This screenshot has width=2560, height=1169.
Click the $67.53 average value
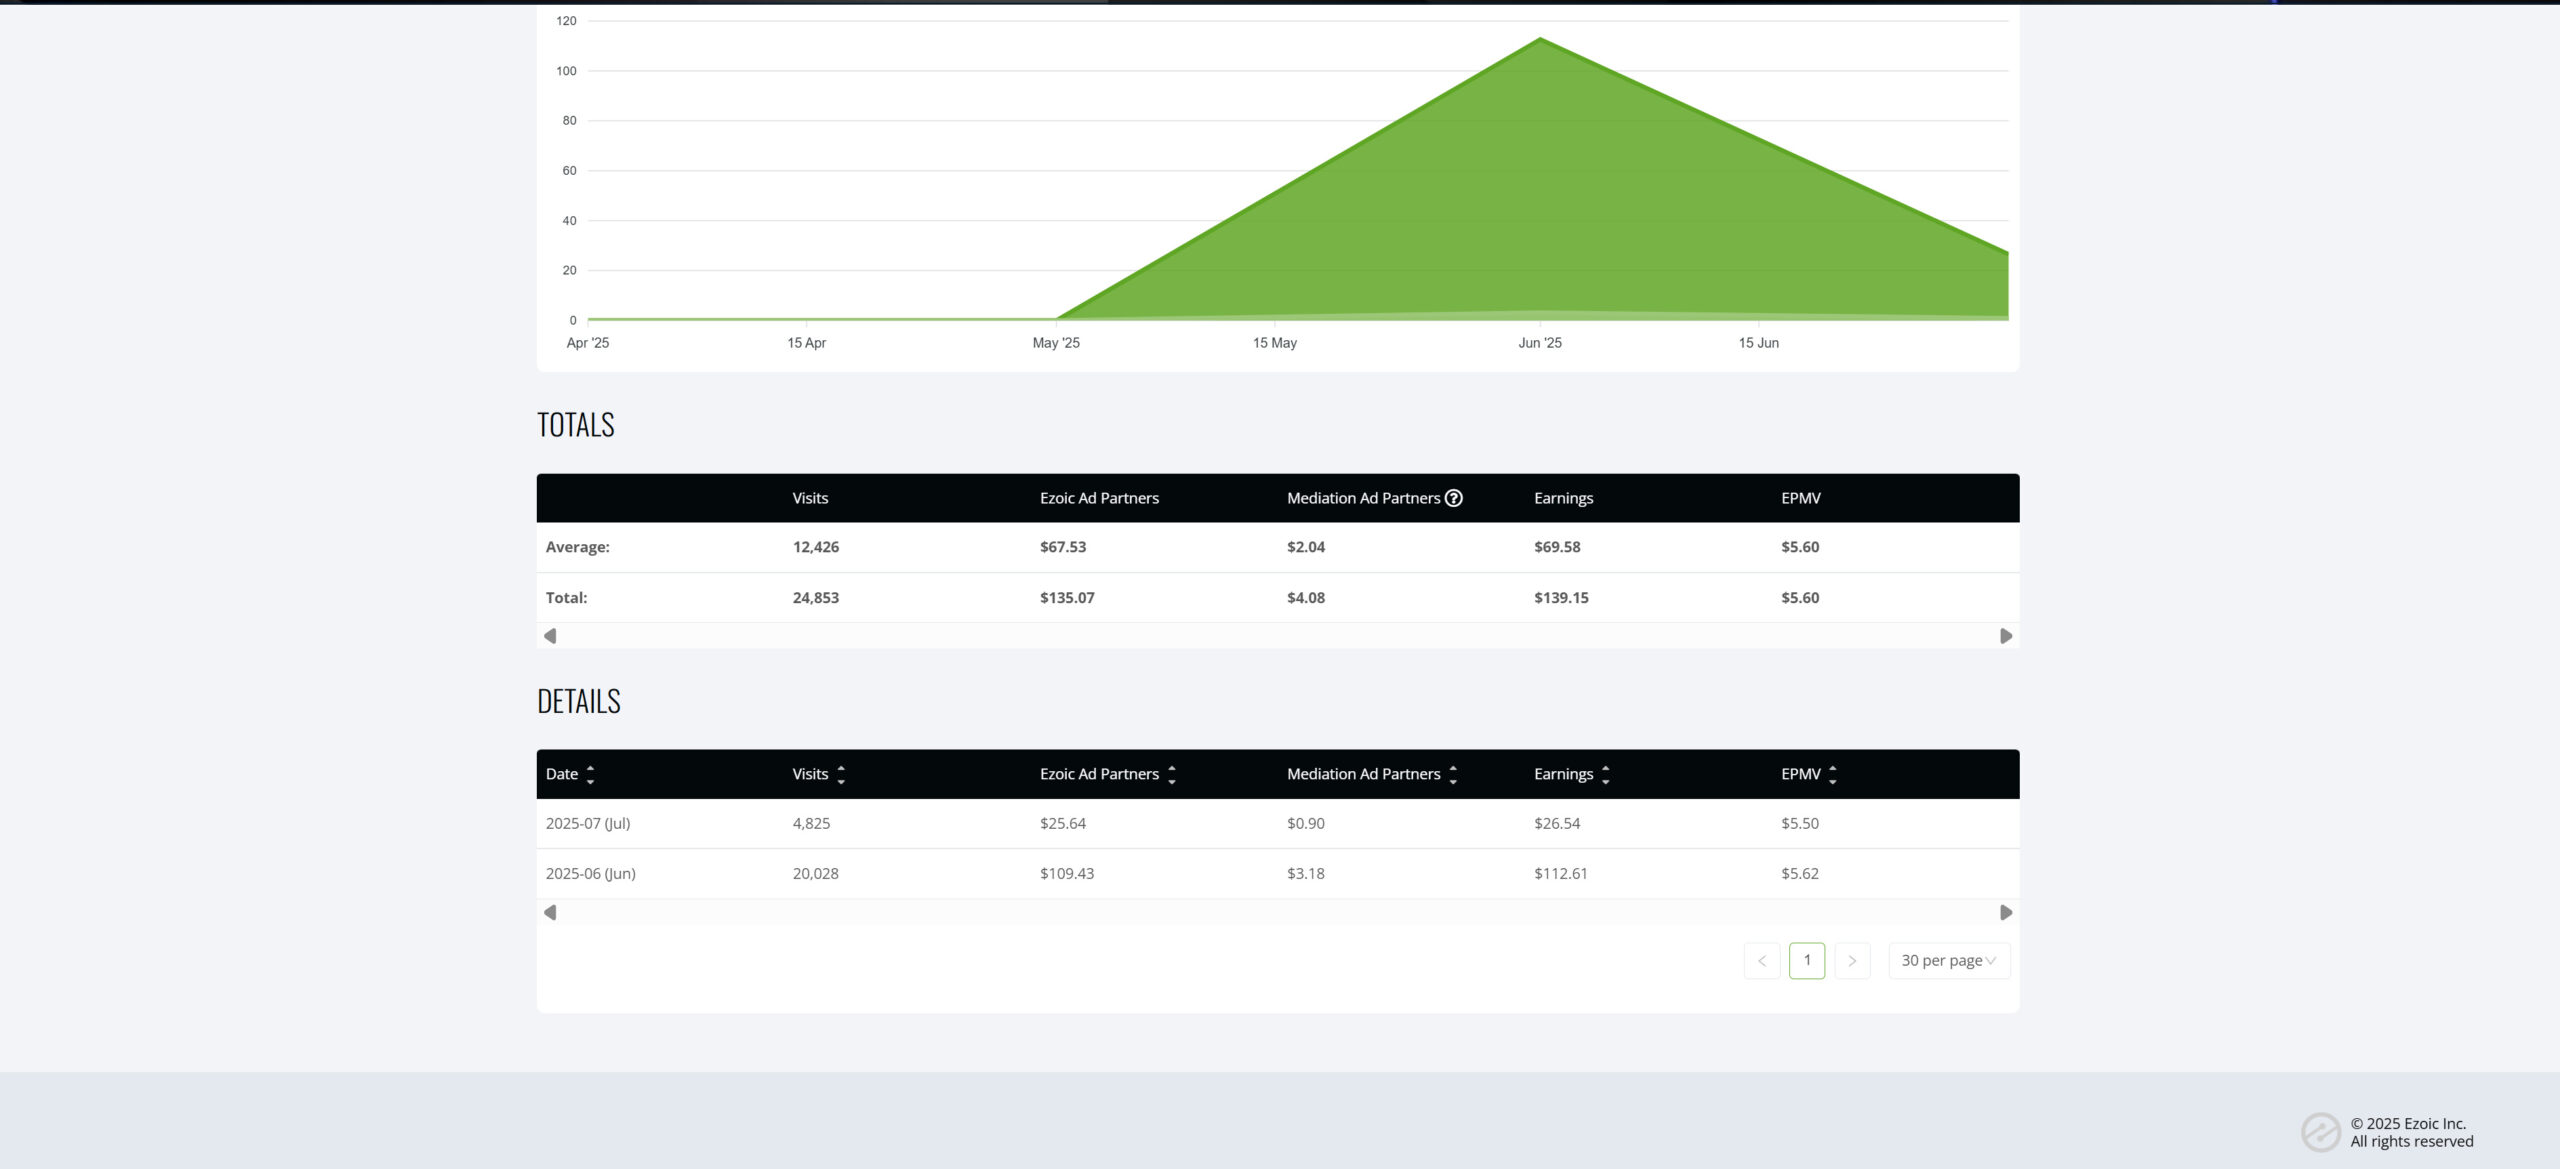[x=1063, y=547]
